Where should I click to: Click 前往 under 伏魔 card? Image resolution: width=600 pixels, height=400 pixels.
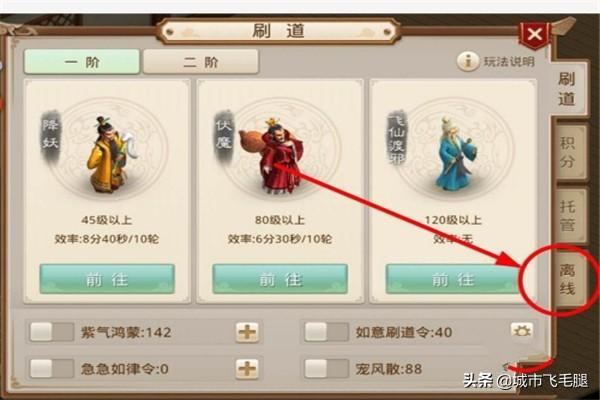(x=280, y=279)
